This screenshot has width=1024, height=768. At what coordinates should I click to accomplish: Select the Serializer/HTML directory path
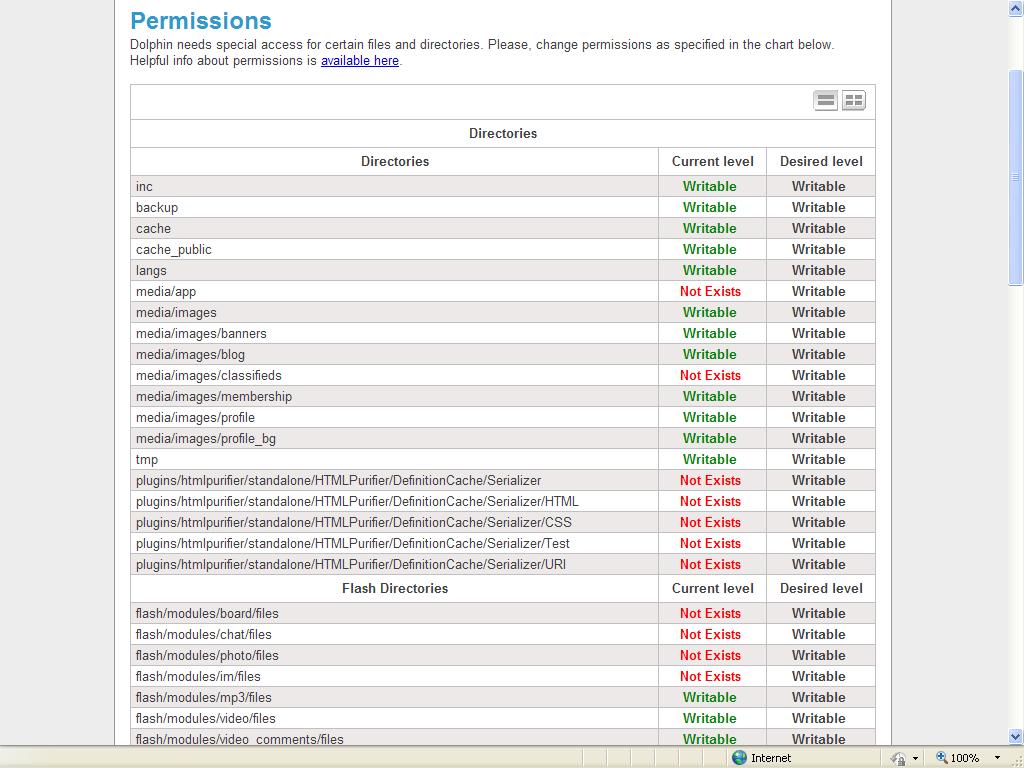[357, 502]
